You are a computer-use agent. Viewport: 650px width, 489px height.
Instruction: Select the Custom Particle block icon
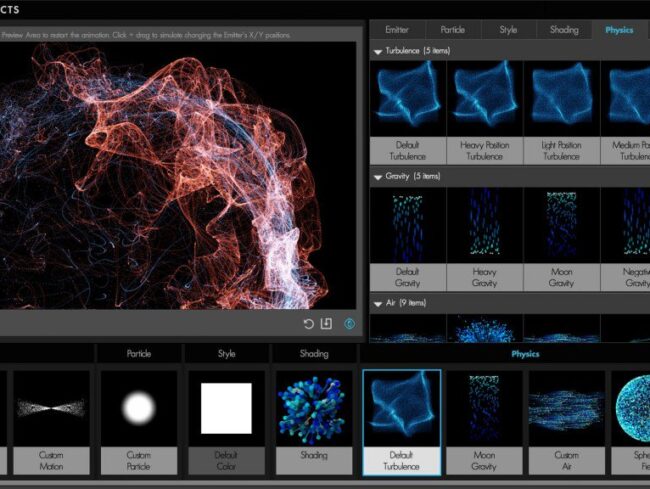(x=139, y=408)
